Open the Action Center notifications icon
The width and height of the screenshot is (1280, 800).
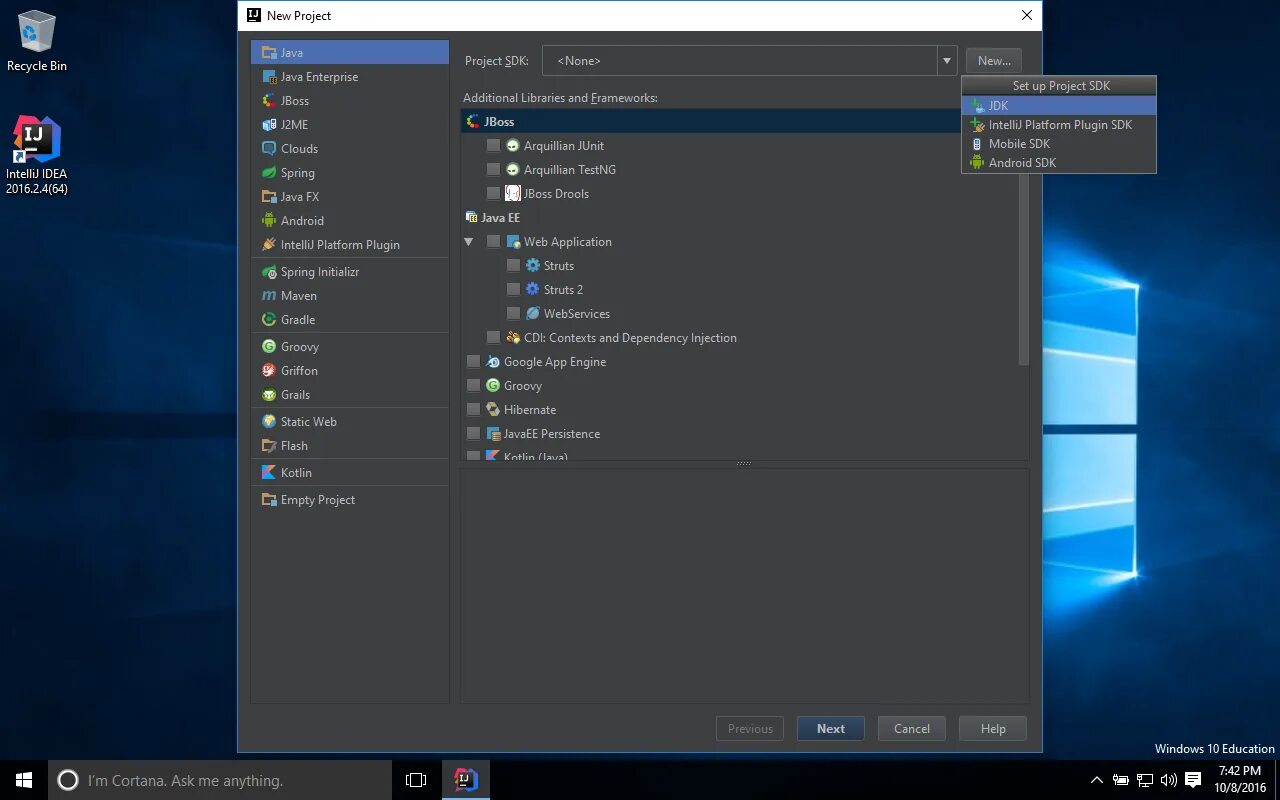pos(1192,780)
